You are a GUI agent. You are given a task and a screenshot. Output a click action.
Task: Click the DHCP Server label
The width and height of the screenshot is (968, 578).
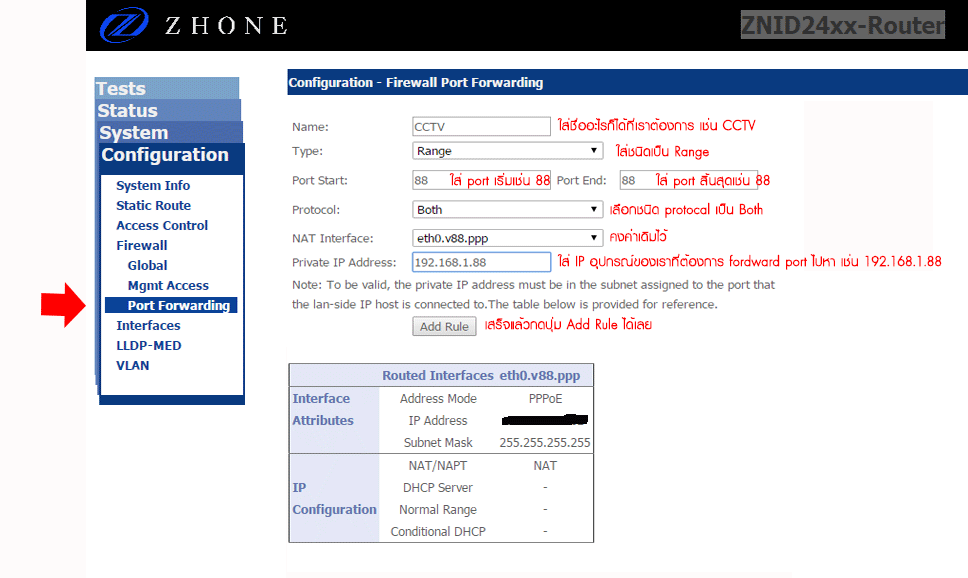(438, 487)
